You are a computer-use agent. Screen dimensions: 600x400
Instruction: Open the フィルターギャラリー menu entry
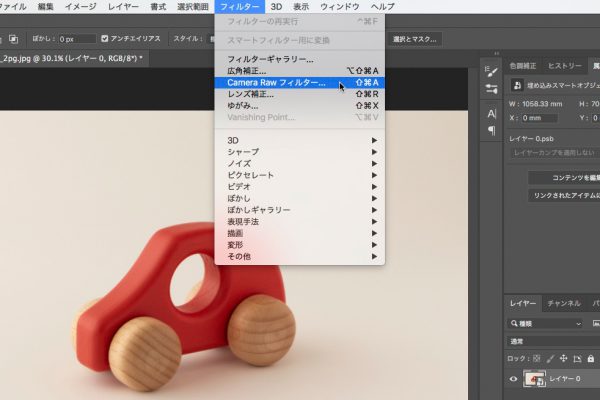(270, 59)
